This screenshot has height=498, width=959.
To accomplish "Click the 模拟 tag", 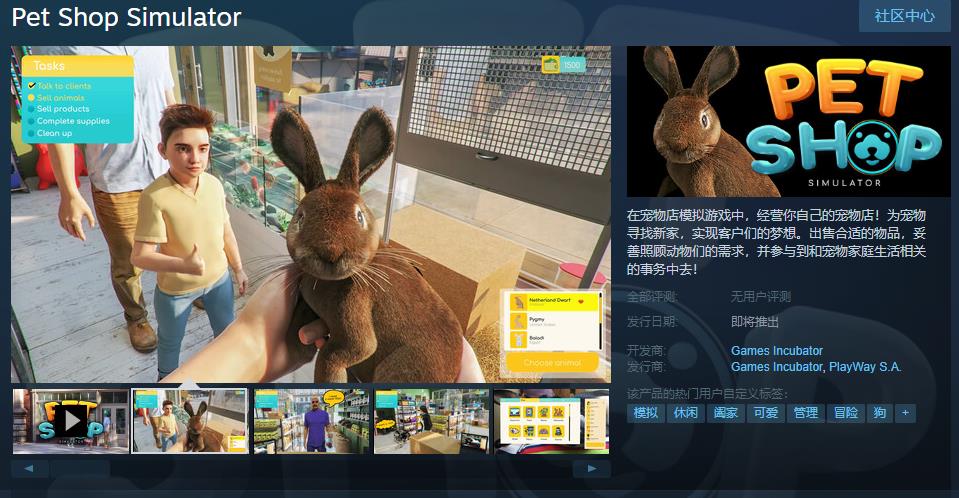I will (x=646, y=413).
